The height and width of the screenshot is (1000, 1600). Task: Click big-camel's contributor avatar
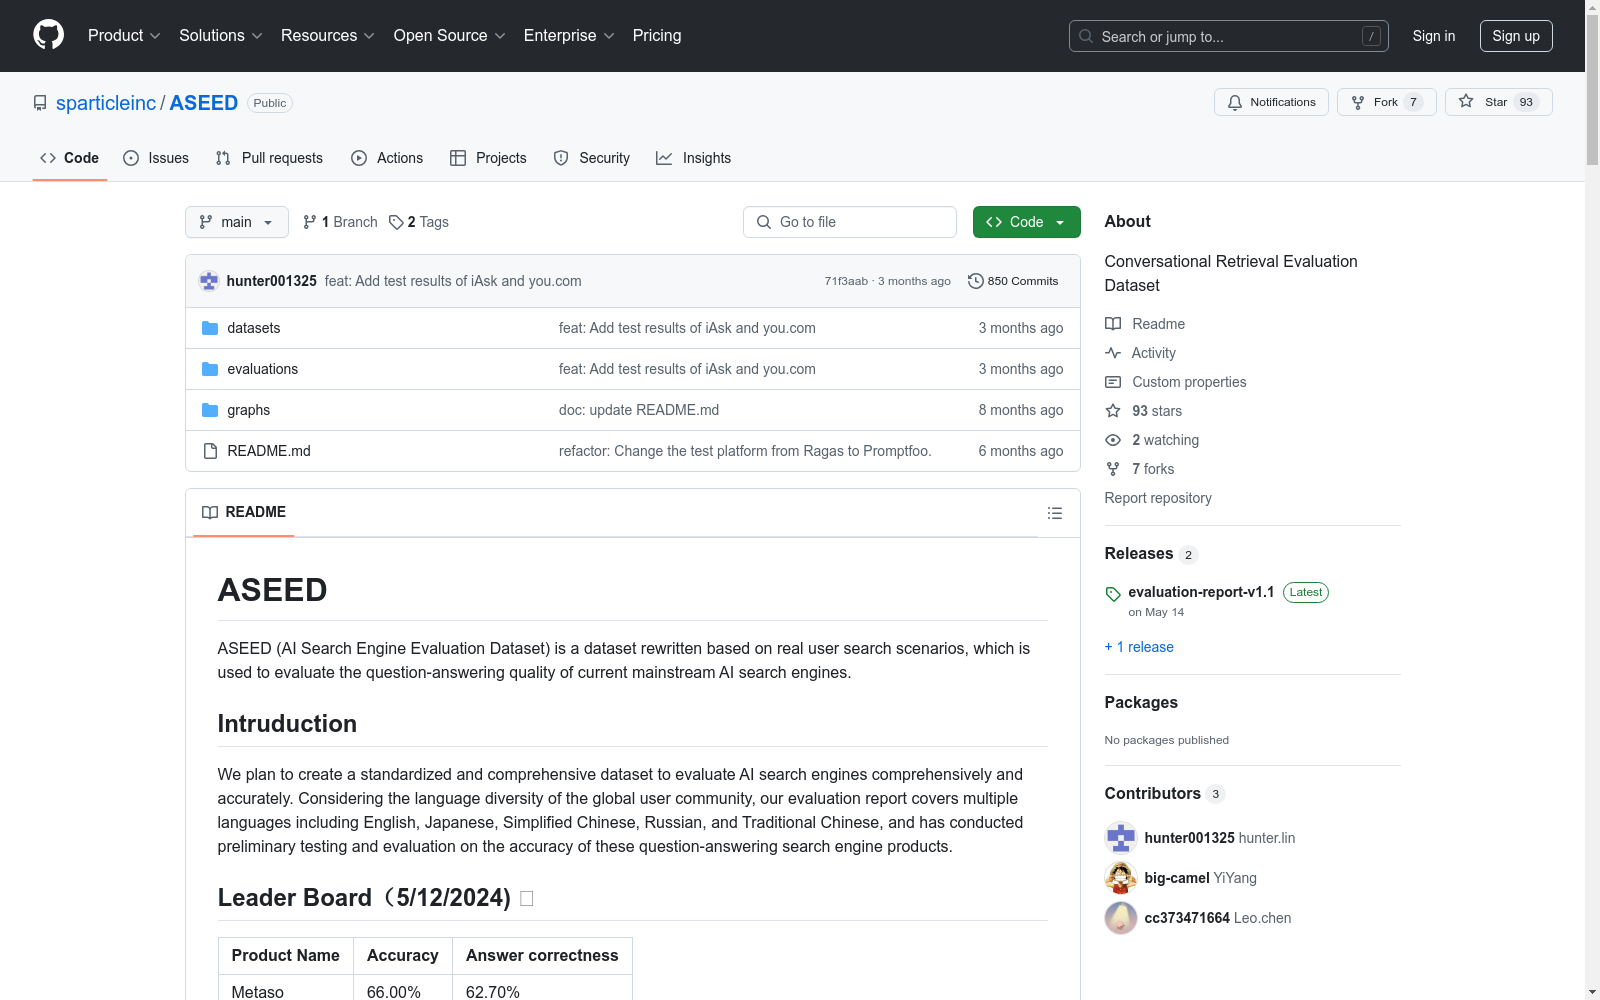tap(1121, 878)
